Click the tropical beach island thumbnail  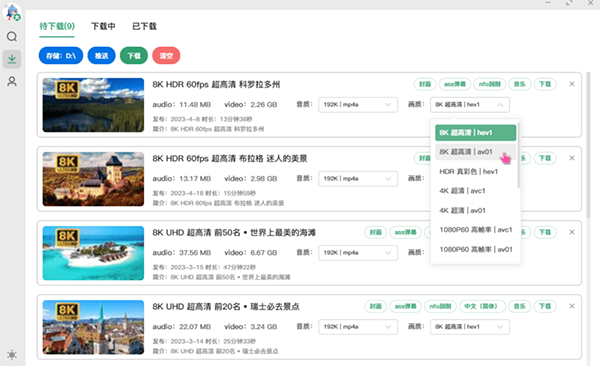click(x=93, y=253)
